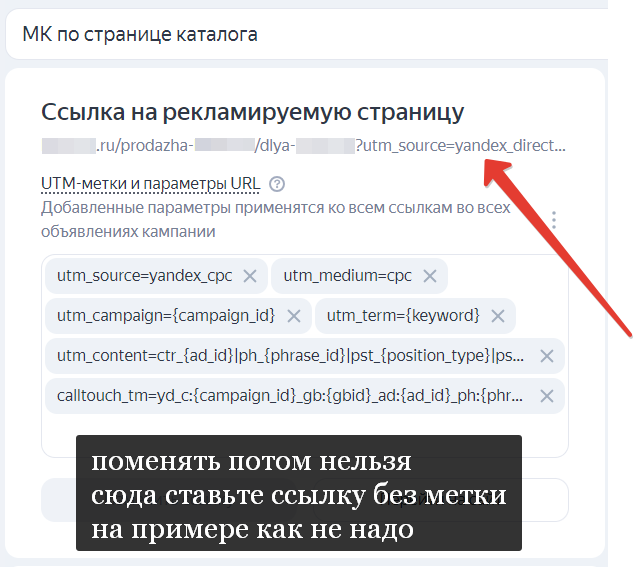Select the utm_term={keyword} chip text
Screen dimensions: 634x567
click(x=403, y=315)
